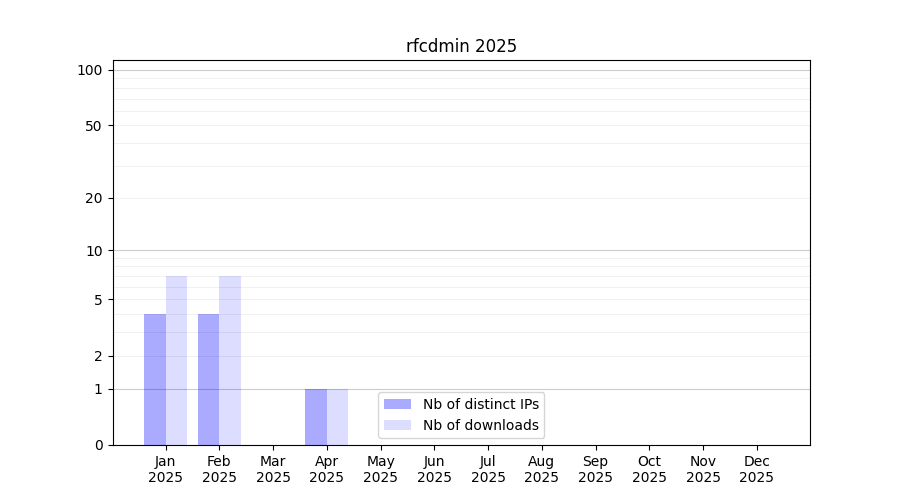Click the January downloads bar
The height and width of the screenshot is (500, 900).
pyautogui.click(x=176, y=360)
